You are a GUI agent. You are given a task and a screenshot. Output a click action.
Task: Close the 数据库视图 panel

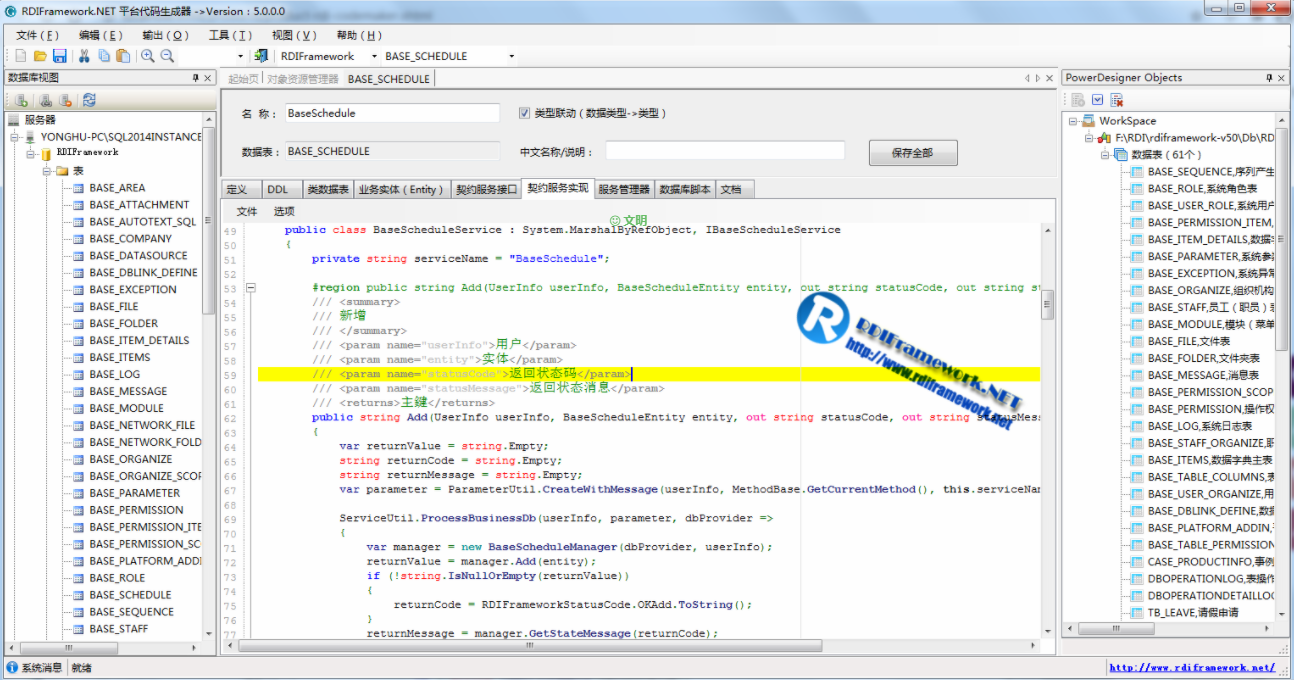pos(208,78)
